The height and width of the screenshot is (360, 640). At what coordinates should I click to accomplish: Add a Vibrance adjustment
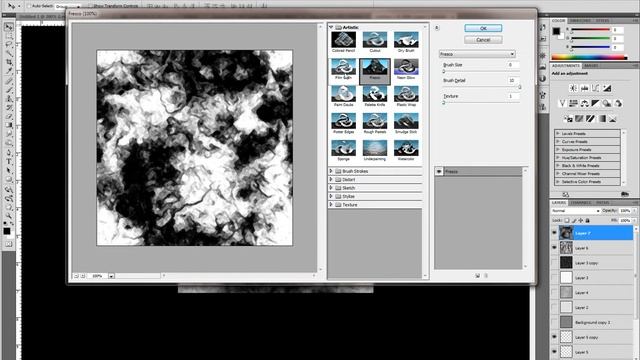coord(562,104)
